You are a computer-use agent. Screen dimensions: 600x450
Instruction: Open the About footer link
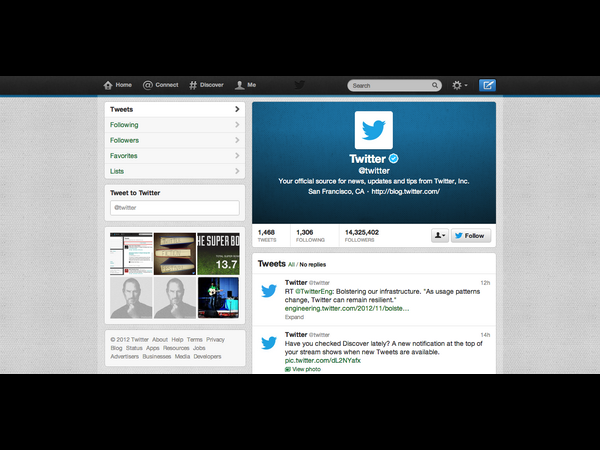[160, 340]
